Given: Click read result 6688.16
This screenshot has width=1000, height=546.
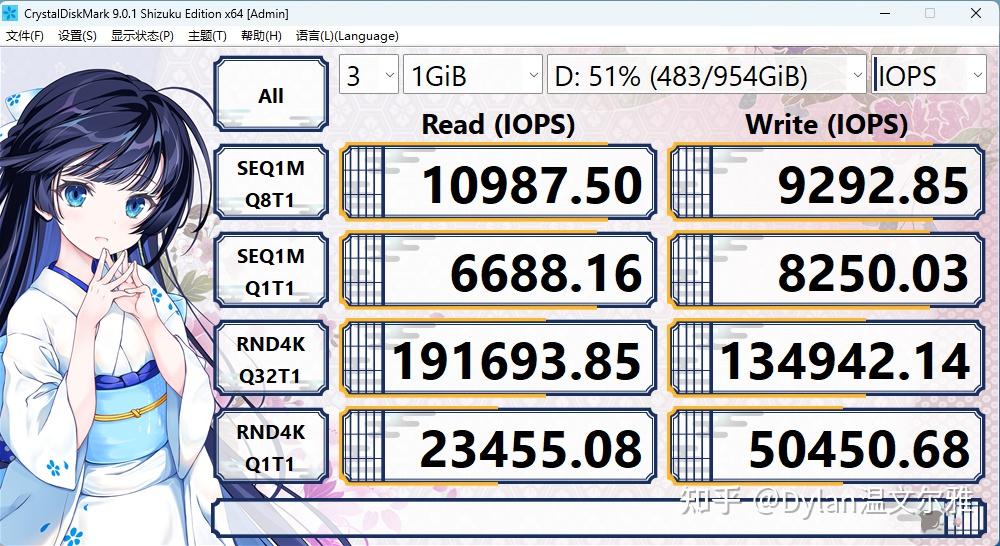Looking at the screenshot, I should coord(499,270).
